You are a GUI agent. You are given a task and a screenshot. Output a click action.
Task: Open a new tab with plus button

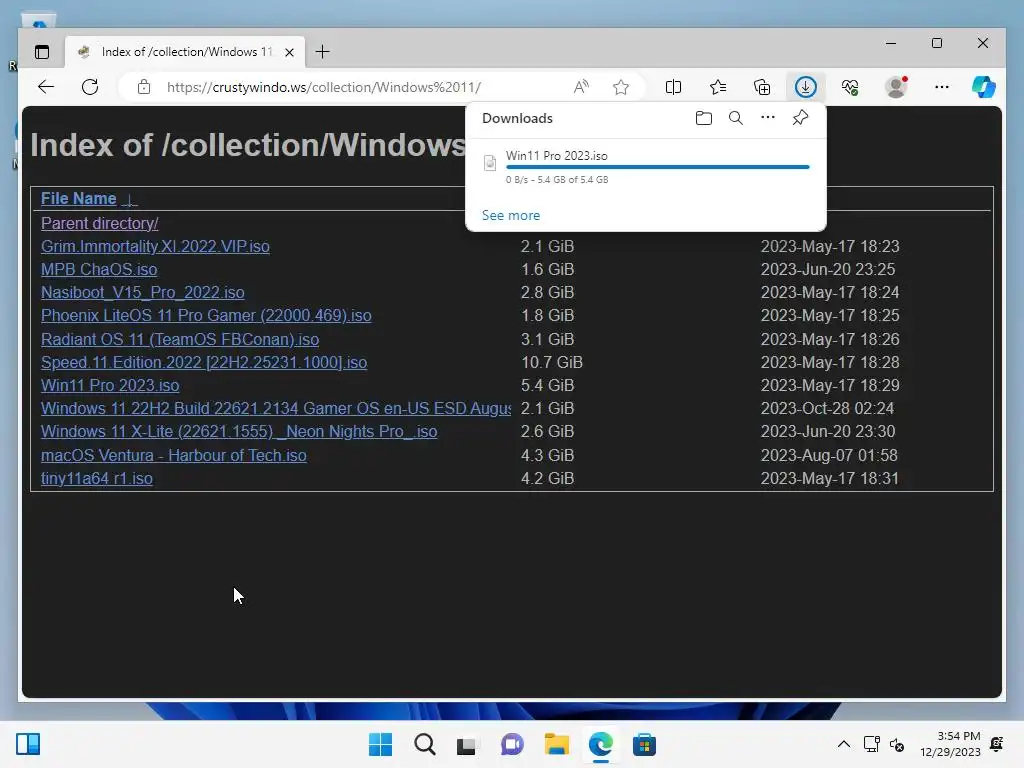[x=323, y=52]
